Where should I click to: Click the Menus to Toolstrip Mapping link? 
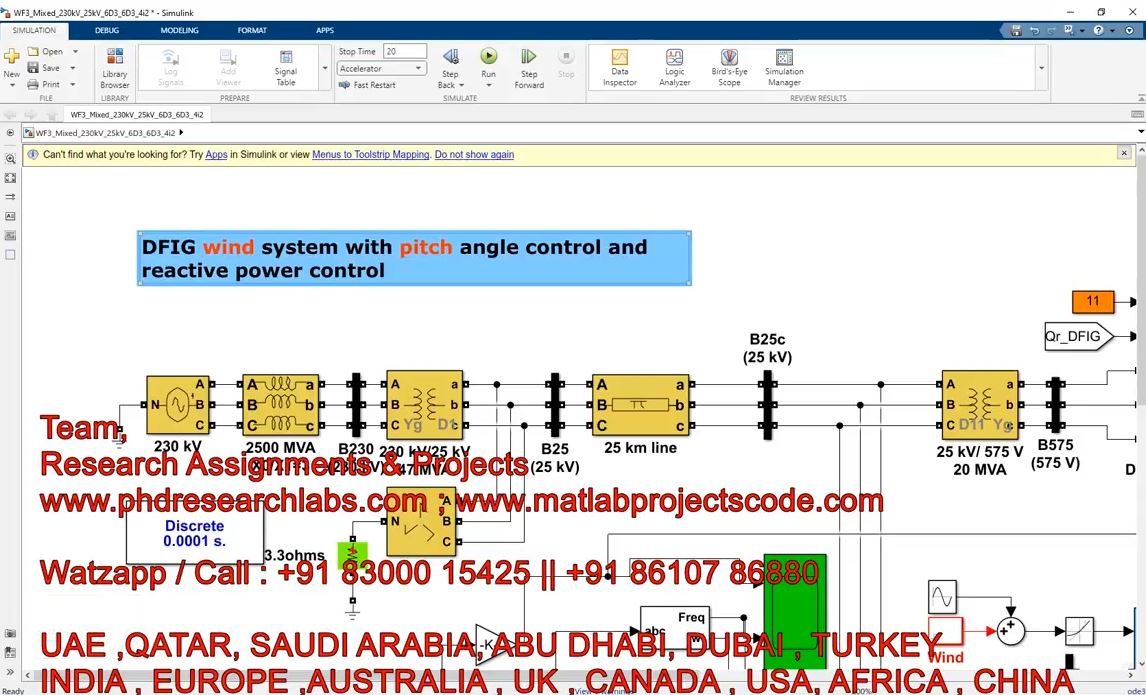click(x=370, y=155)
